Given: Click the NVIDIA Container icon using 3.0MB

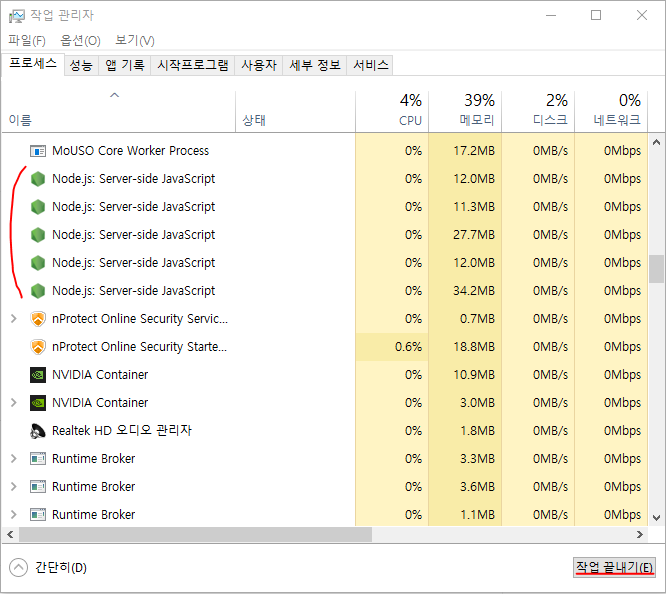Looking at the screenshot, I should [x=38, y=403].
